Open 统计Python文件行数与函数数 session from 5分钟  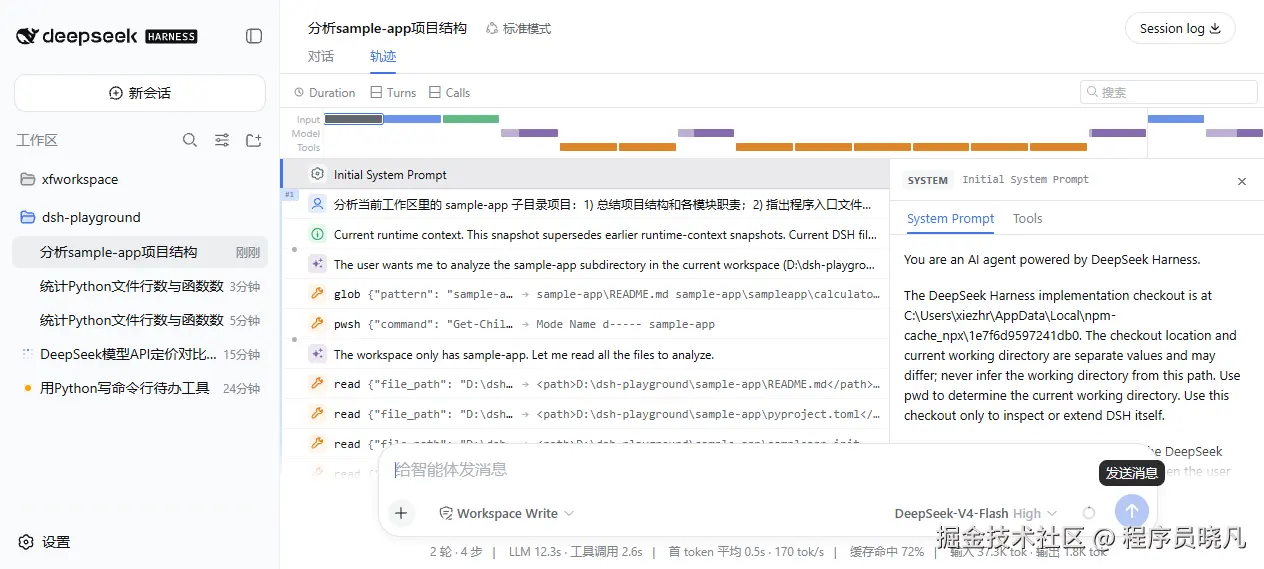[140, 320]
